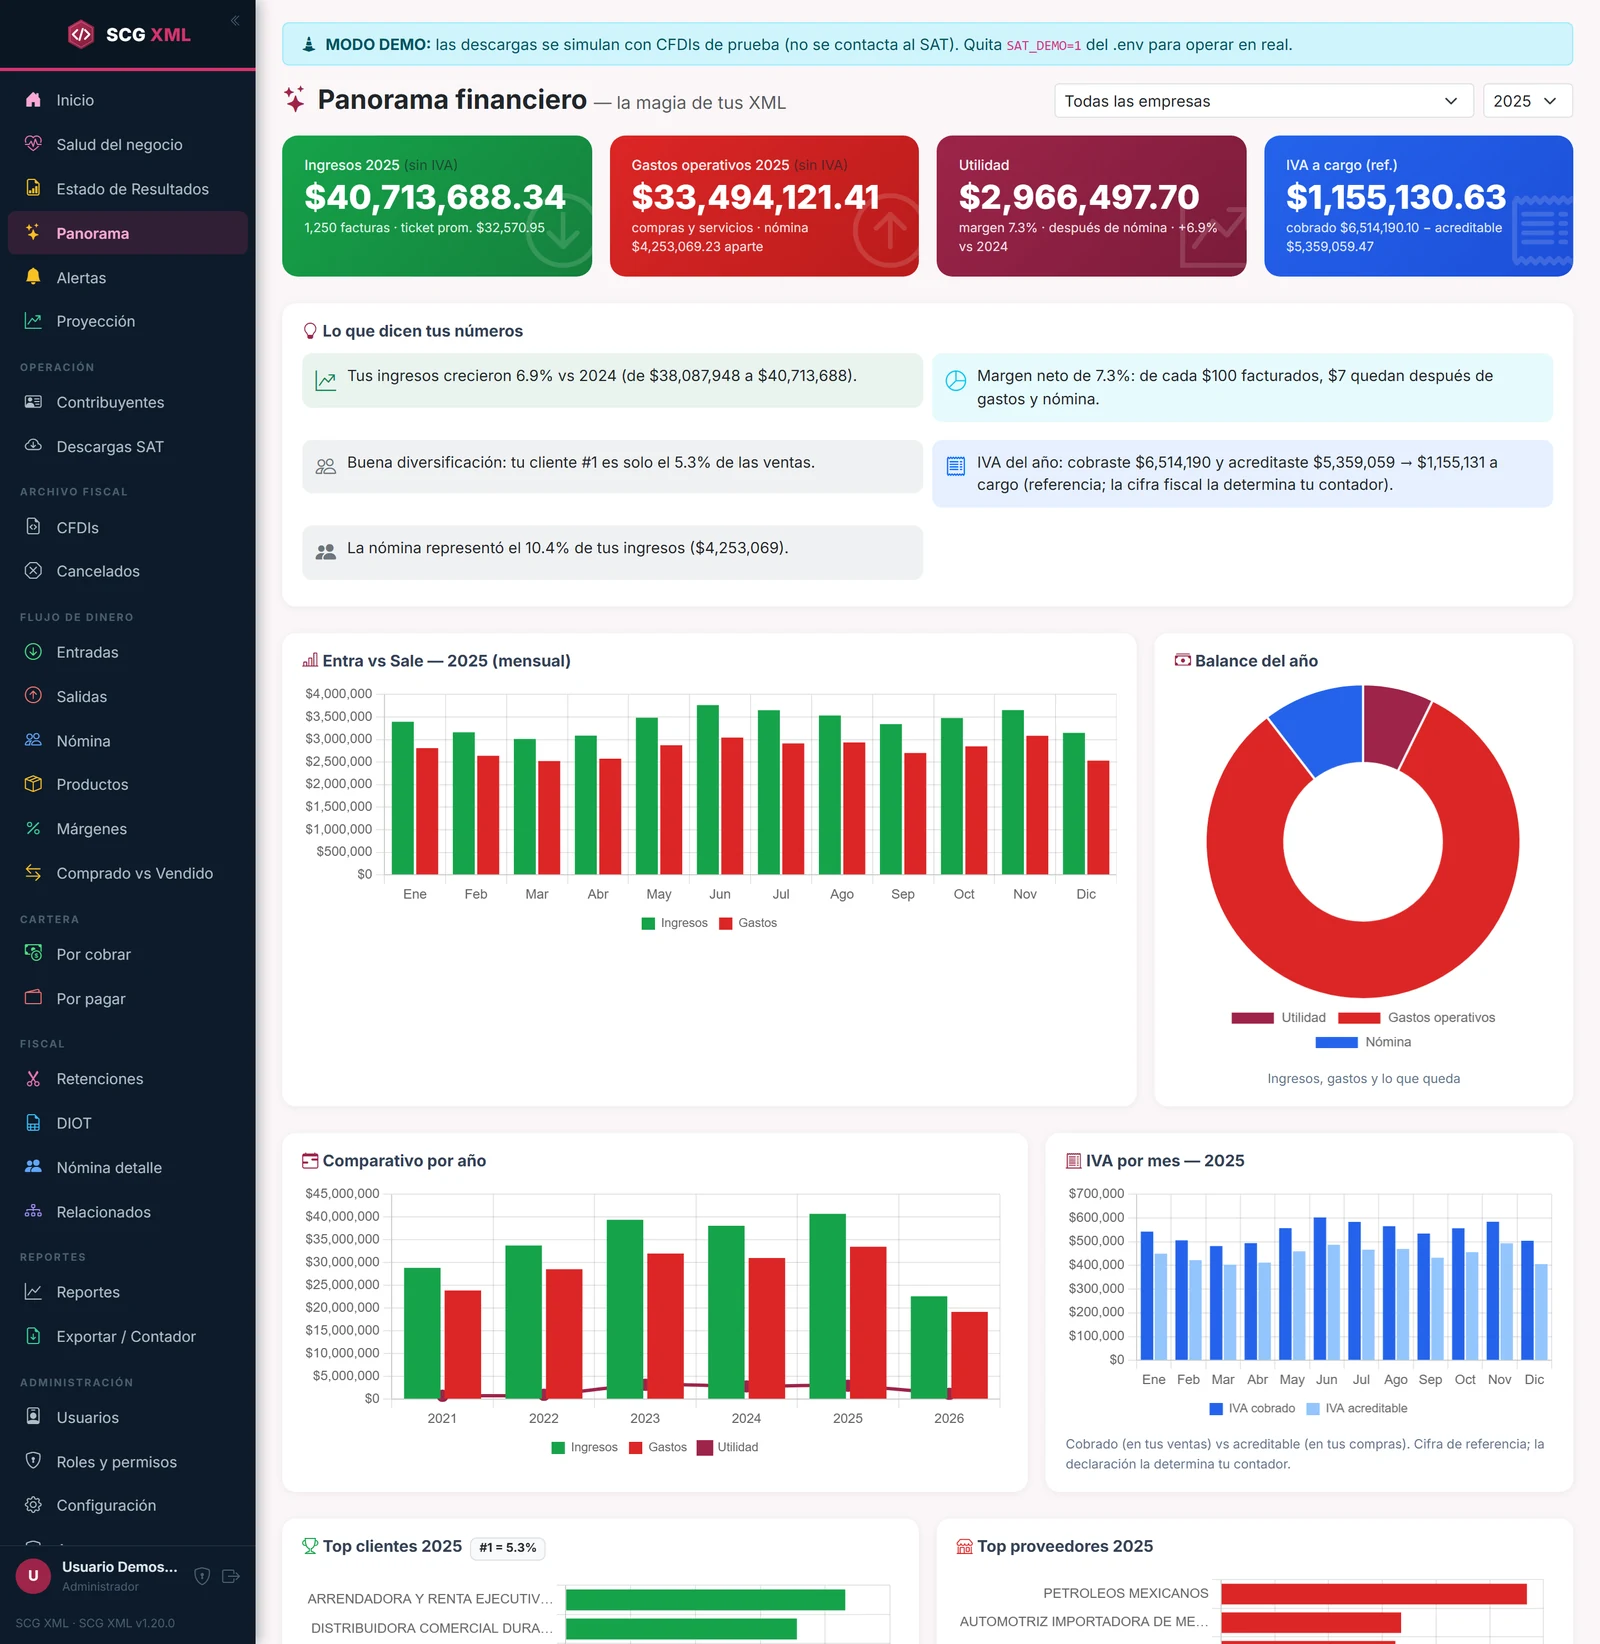Click the Ingresos 2025 summary card

[437, 206]
